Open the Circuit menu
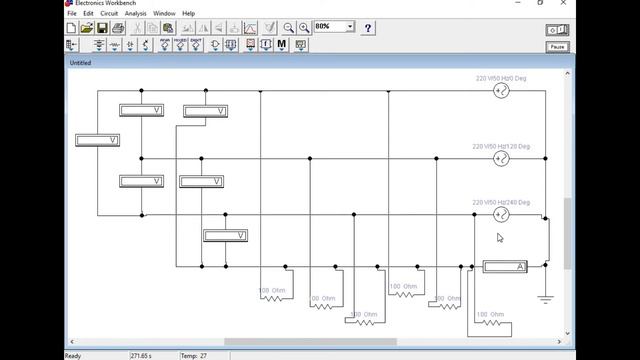Viewport: 640px width, 360px height. click(109, 13)
